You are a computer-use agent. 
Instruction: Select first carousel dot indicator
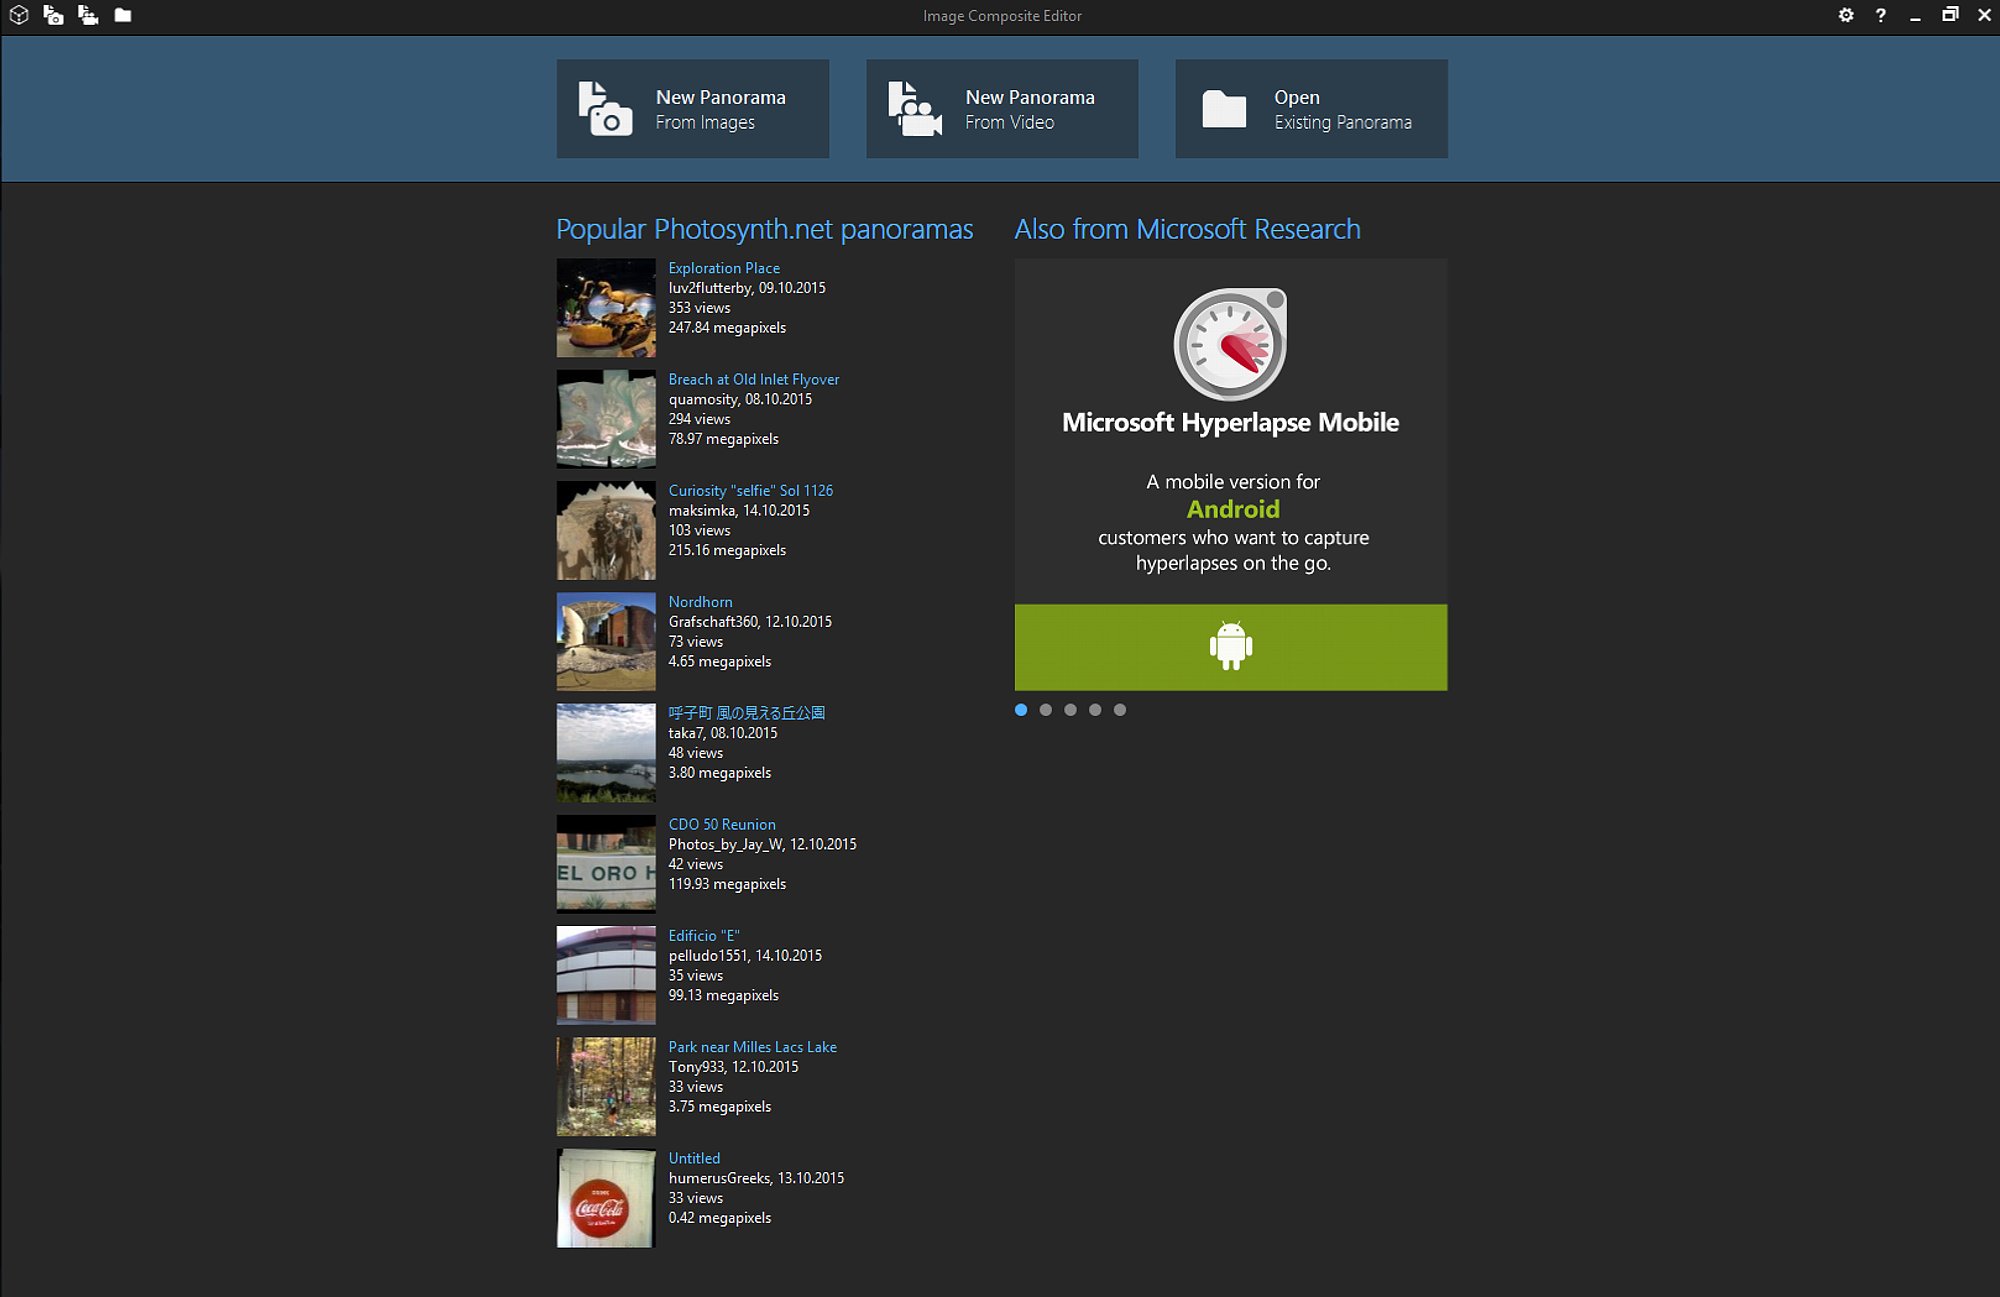point(1021,710)
